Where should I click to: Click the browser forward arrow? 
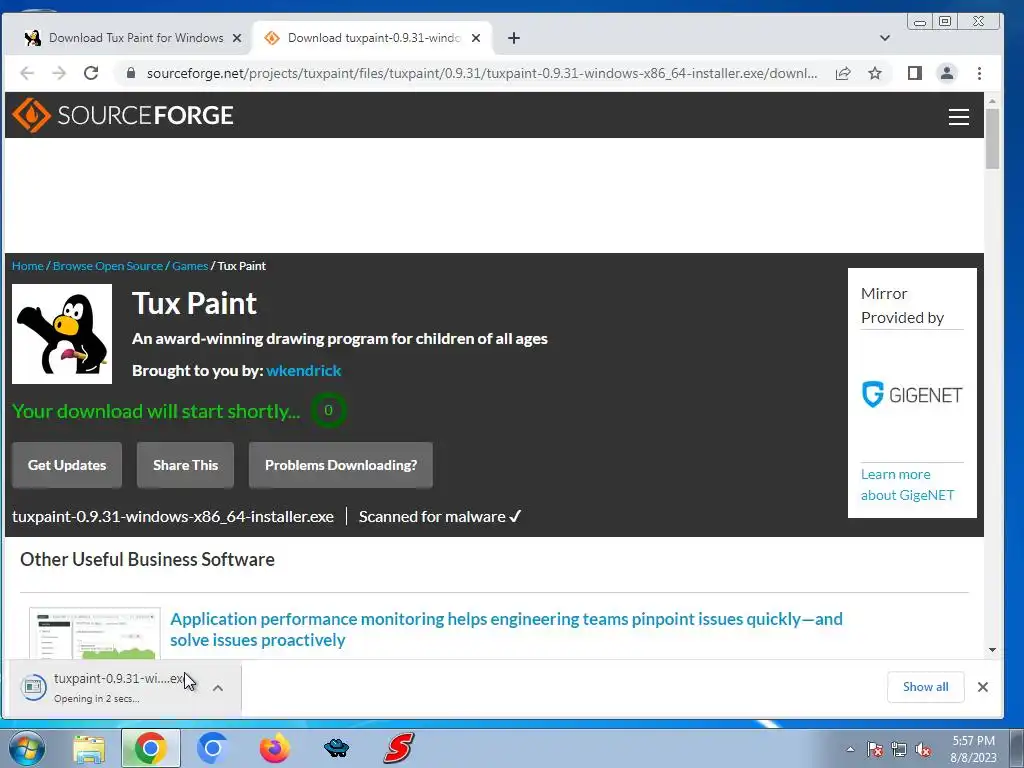(59, 73)
